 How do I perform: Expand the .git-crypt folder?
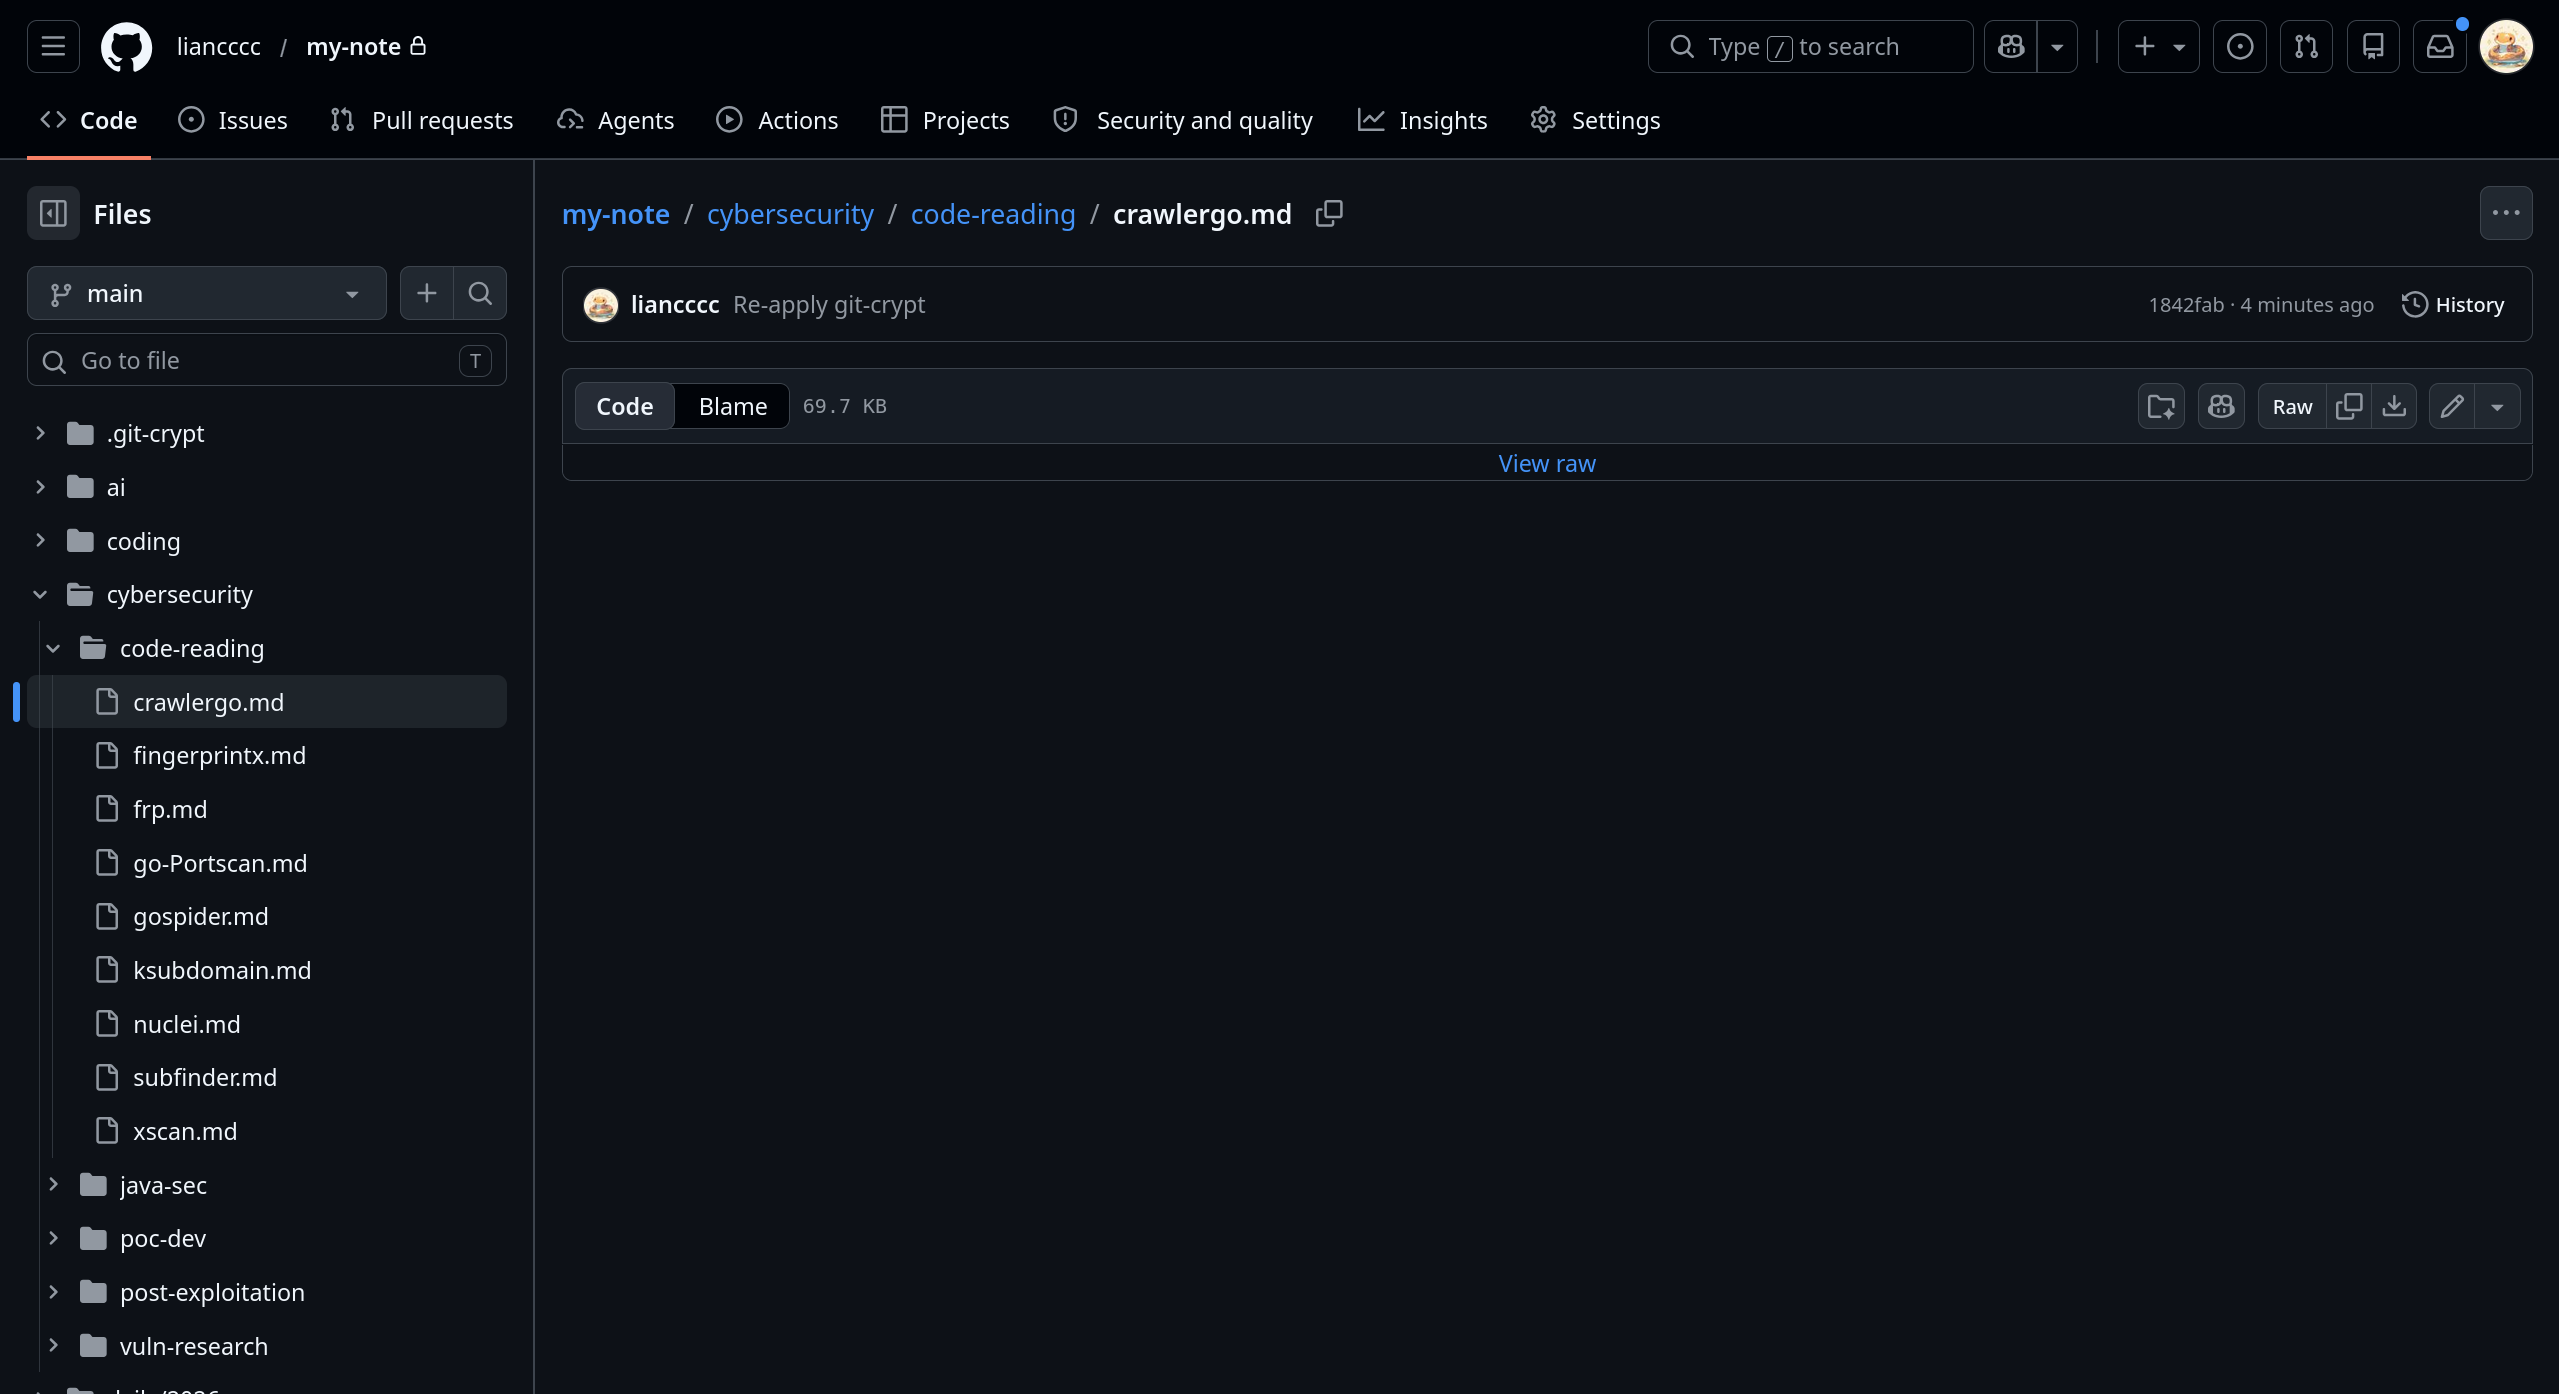tap(40, 433)
